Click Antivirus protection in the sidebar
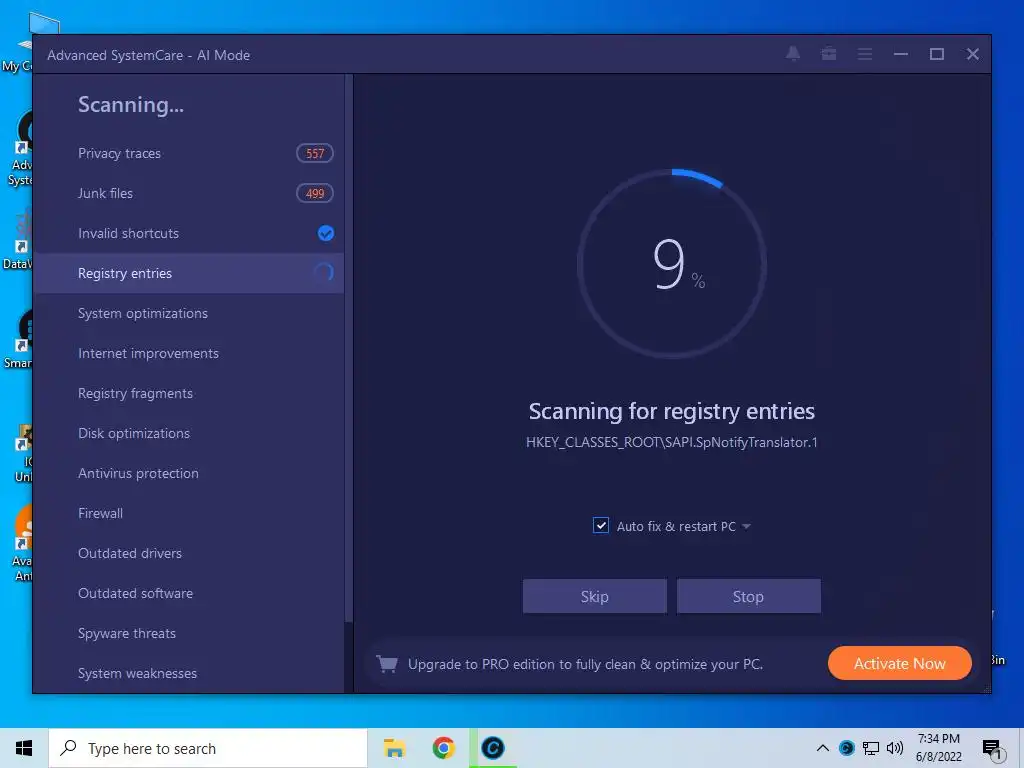 [x=188, y=473]
